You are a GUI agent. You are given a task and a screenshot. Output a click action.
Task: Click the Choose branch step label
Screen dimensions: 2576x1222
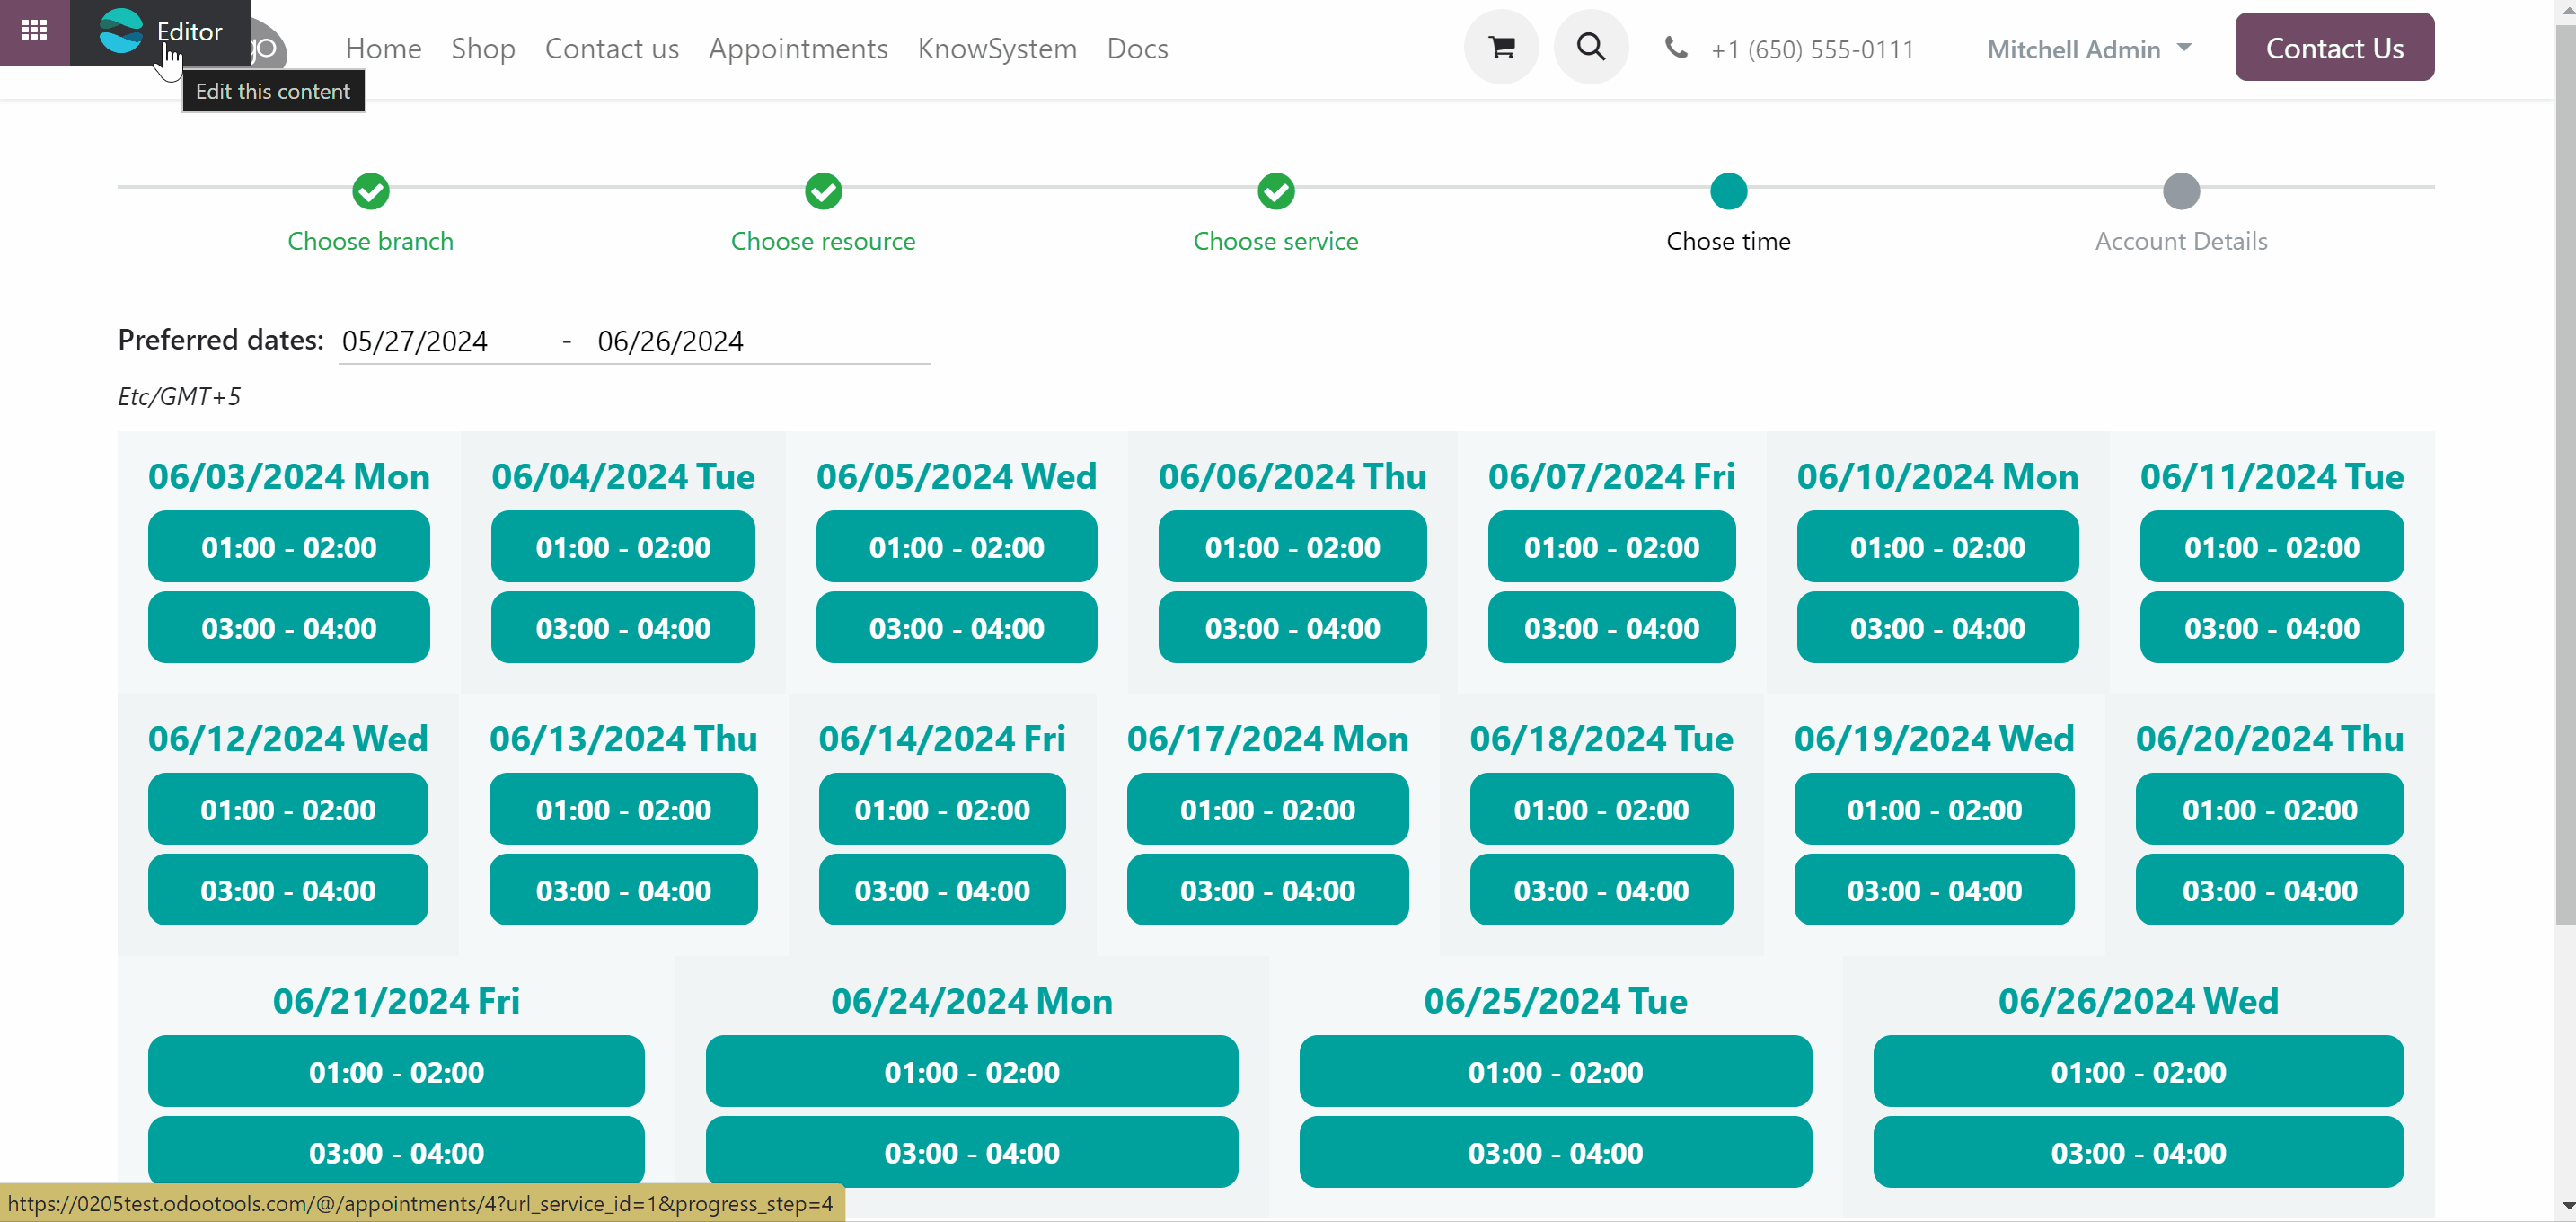370,241
